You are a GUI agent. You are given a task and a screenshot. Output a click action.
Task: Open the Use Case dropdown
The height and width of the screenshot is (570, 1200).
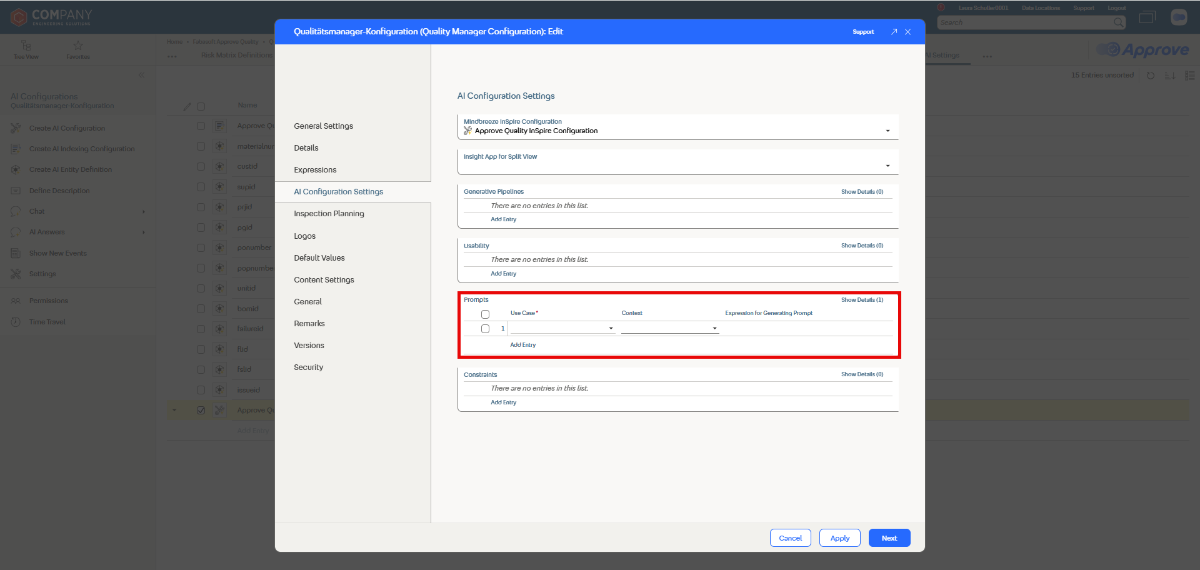(562, 328)
